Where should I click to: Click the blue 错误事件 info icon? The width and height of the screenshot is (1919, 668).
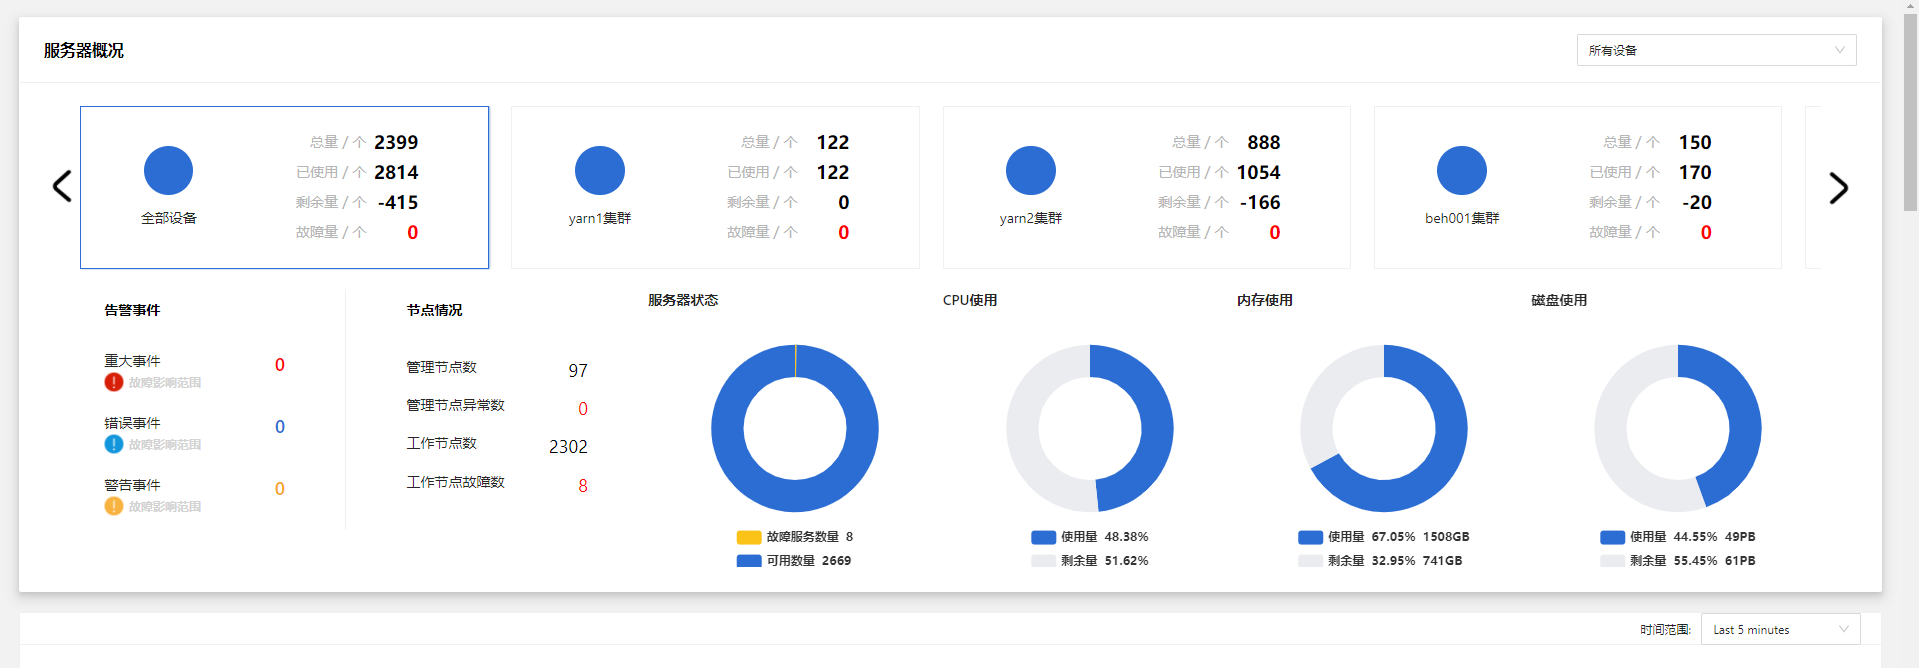114,444
